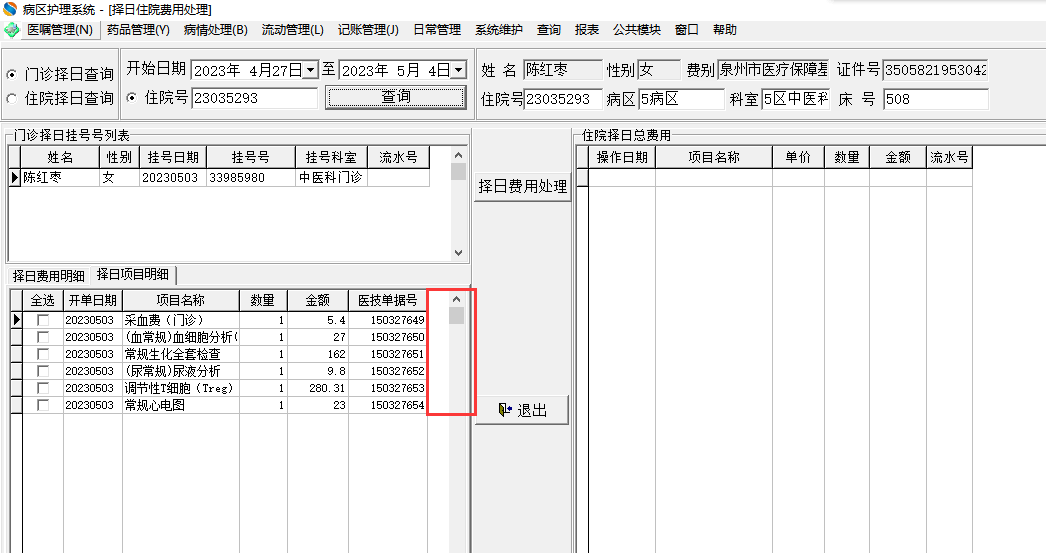Click amount 280.31 cell
Image resolution: width=1046 pixels, height=553 pixels.
point(318,388)
